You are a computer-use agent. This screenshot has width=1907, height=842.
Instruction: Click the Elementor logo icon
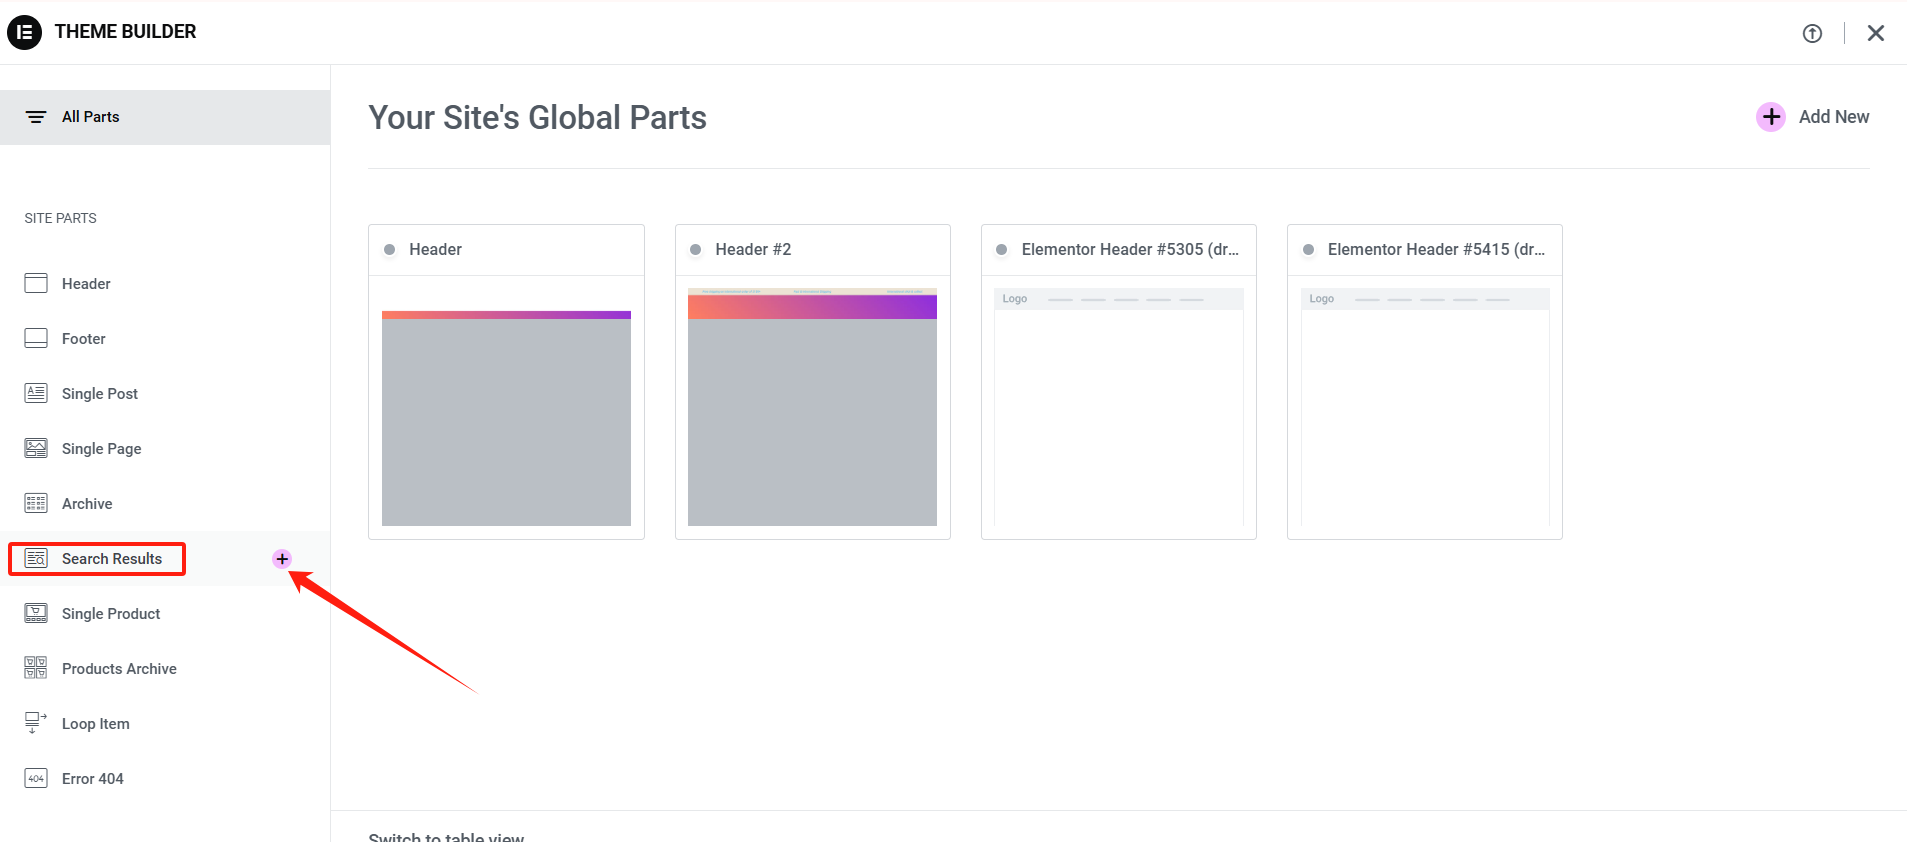25,32
